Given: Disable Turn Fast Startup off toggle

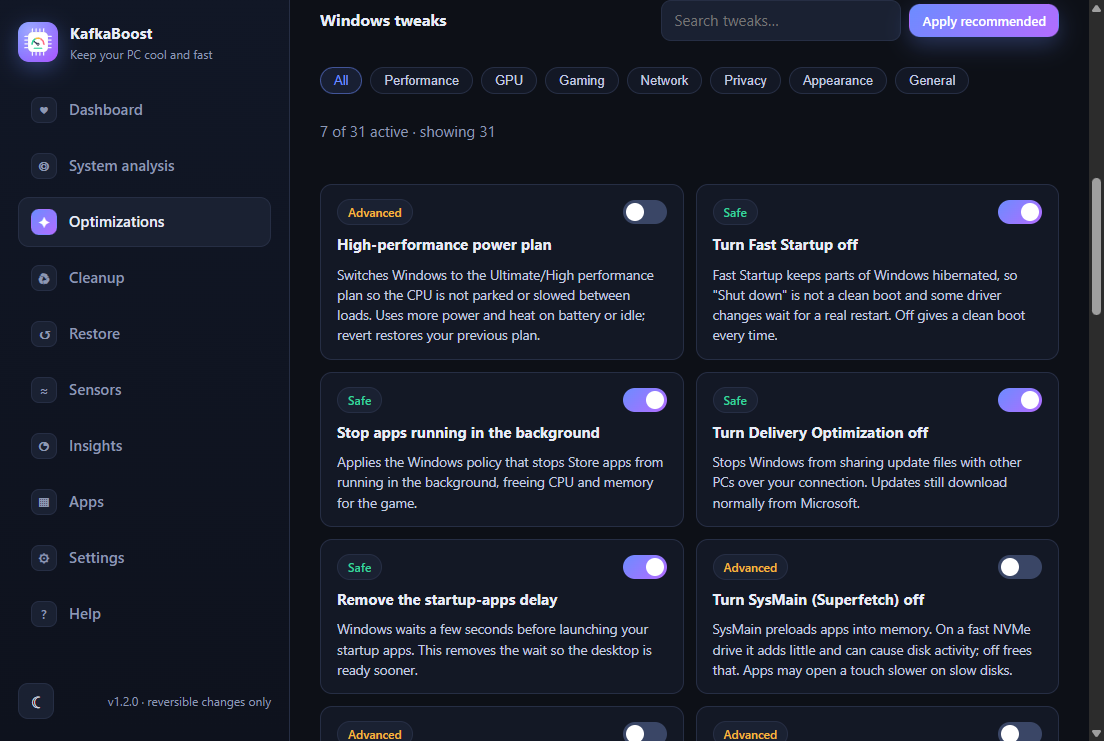Looking at the screenshot, I should 1020,212.
